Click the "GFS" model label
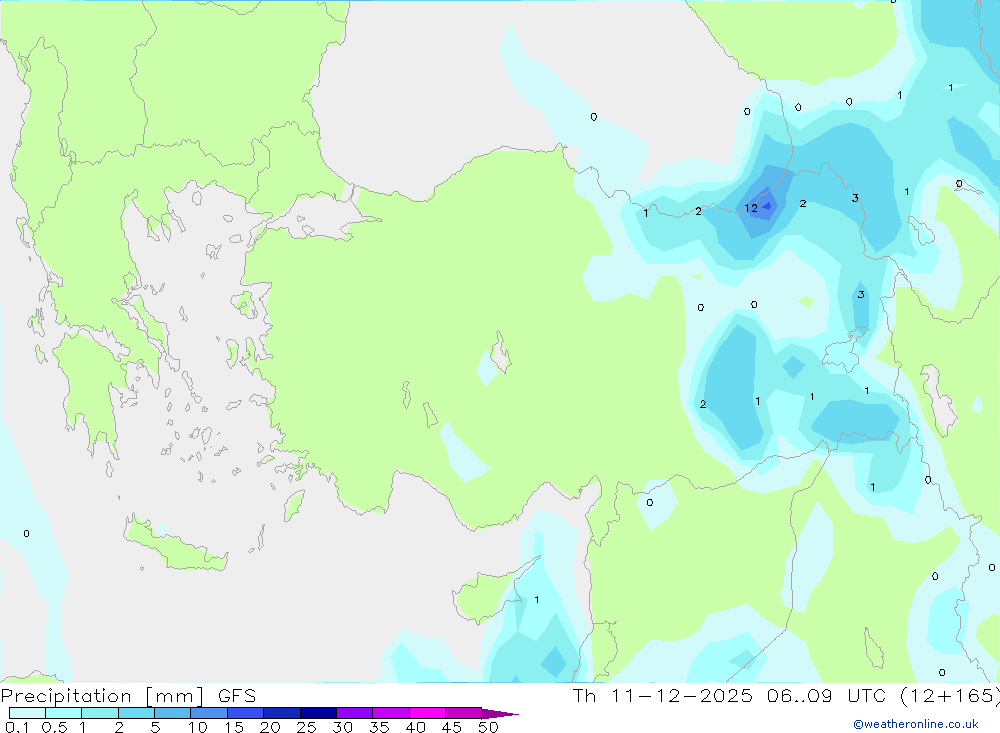 click(x=237, y=696)
